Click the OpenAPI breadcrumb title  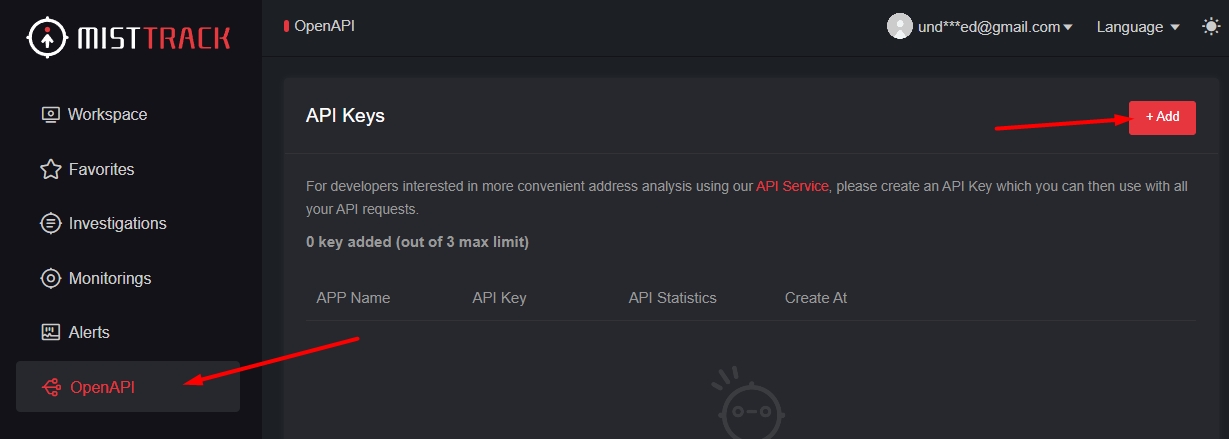(x=324, y=26)
